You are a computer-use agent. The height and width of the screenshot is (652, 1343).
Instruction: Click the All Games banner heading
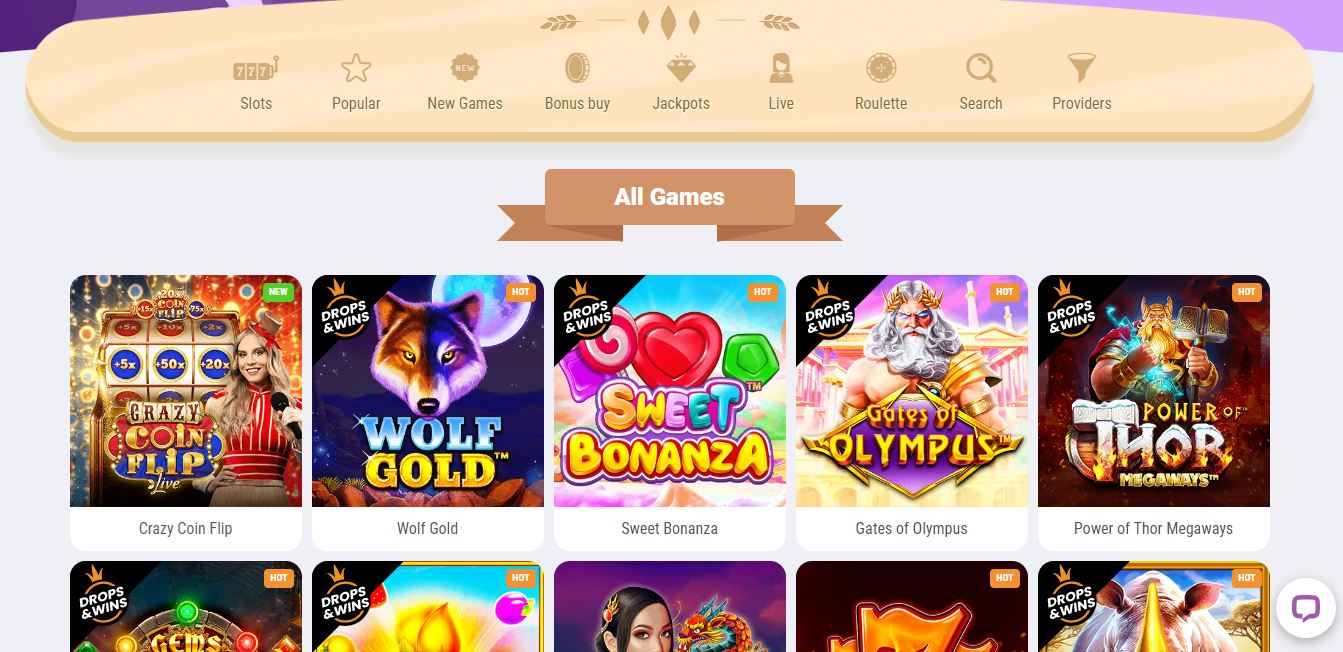pos(670,197)
